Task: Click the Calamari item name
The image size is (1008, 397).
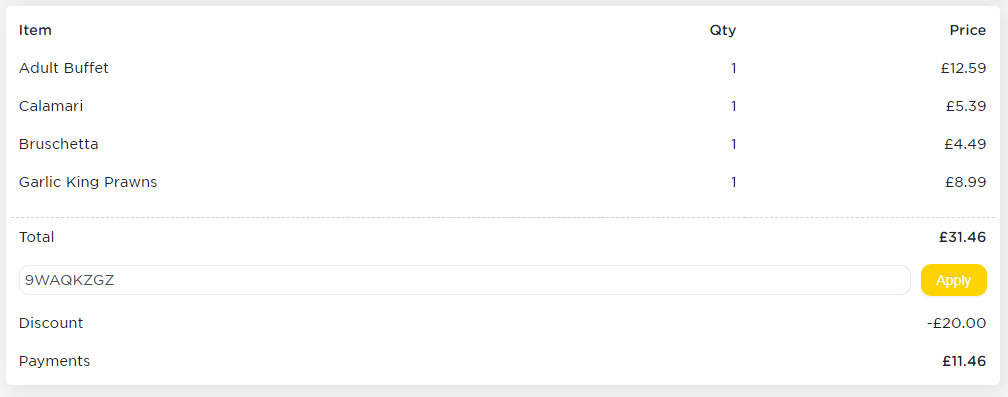Action: point(51,106)
